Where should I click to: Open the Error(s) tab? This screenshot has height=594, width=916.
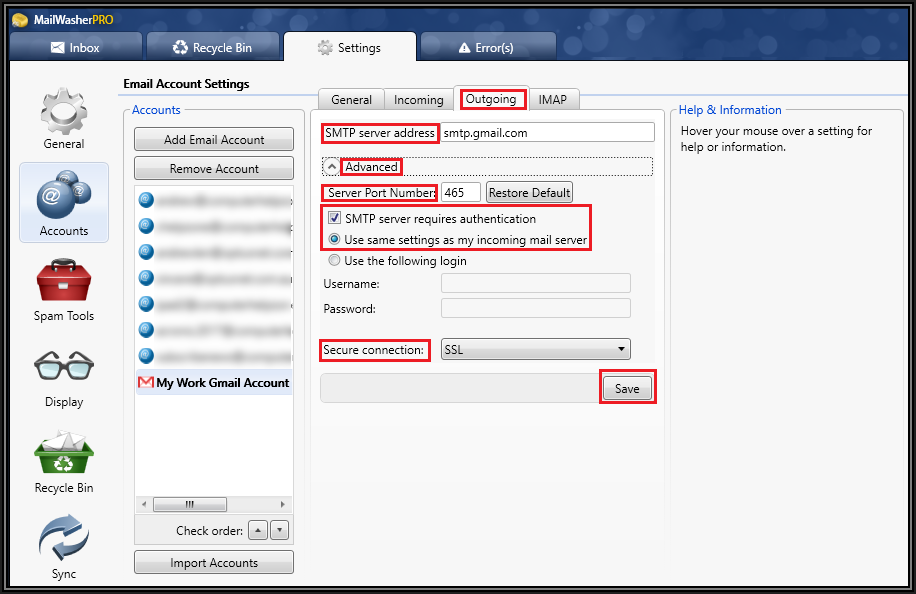(x=487, y=47)
